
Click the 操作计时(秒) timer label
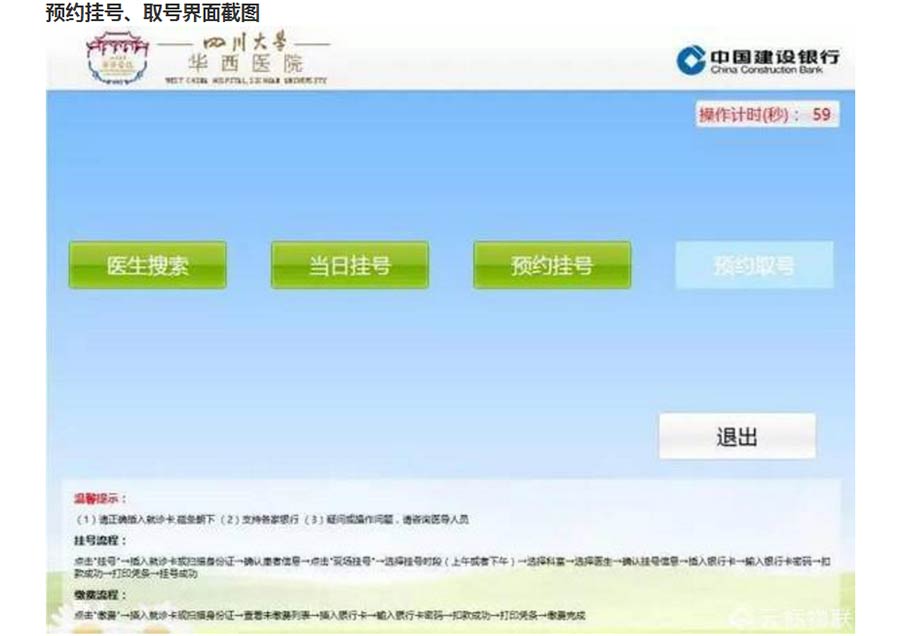tap(749, 115)
